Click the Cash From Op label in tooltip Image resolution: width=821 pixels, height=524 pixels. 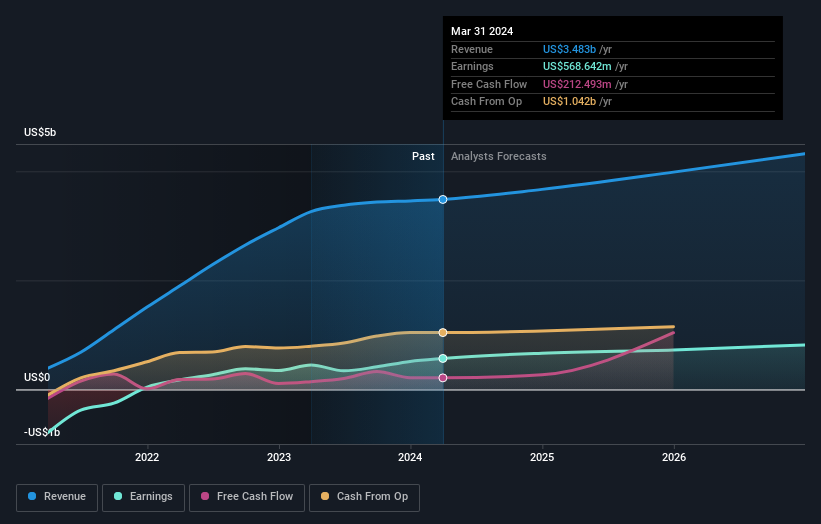click(x=486, y=102)
